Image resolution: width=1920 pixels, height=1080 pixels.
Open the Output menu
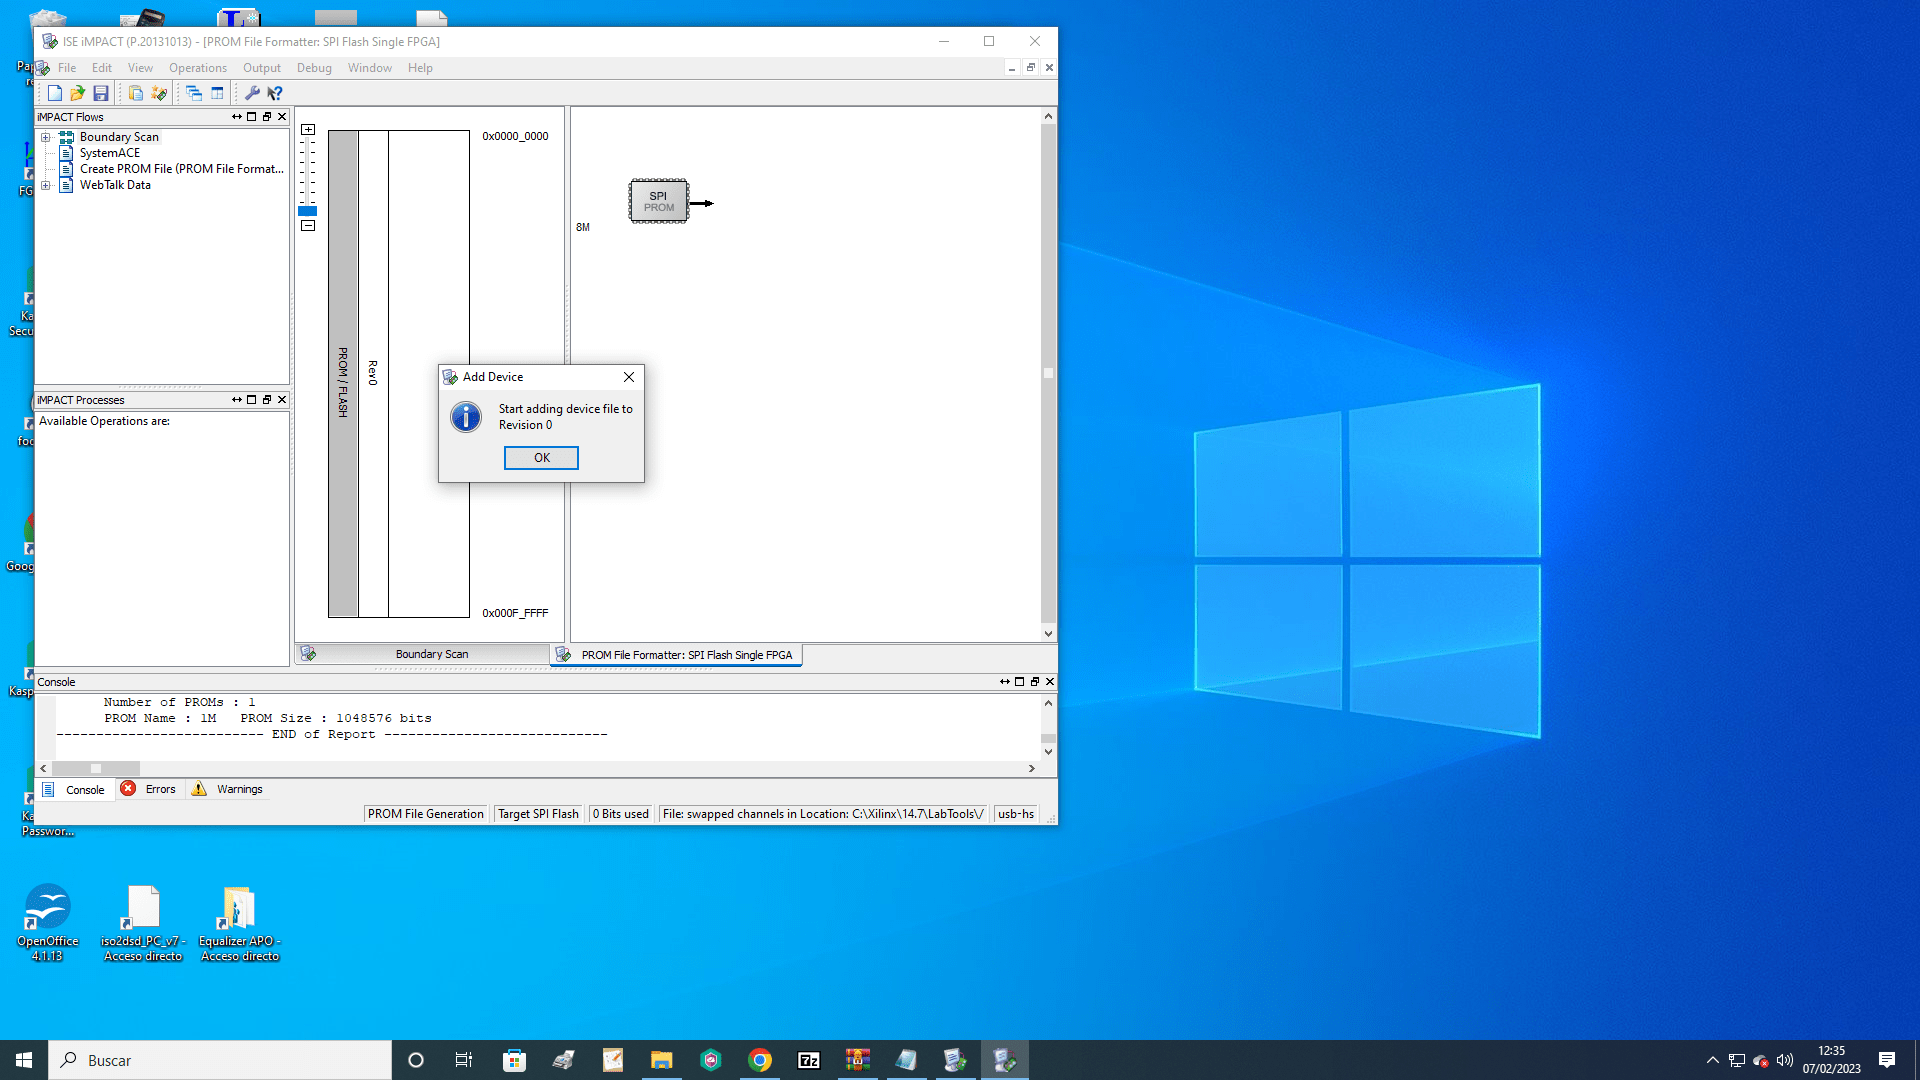262,68
